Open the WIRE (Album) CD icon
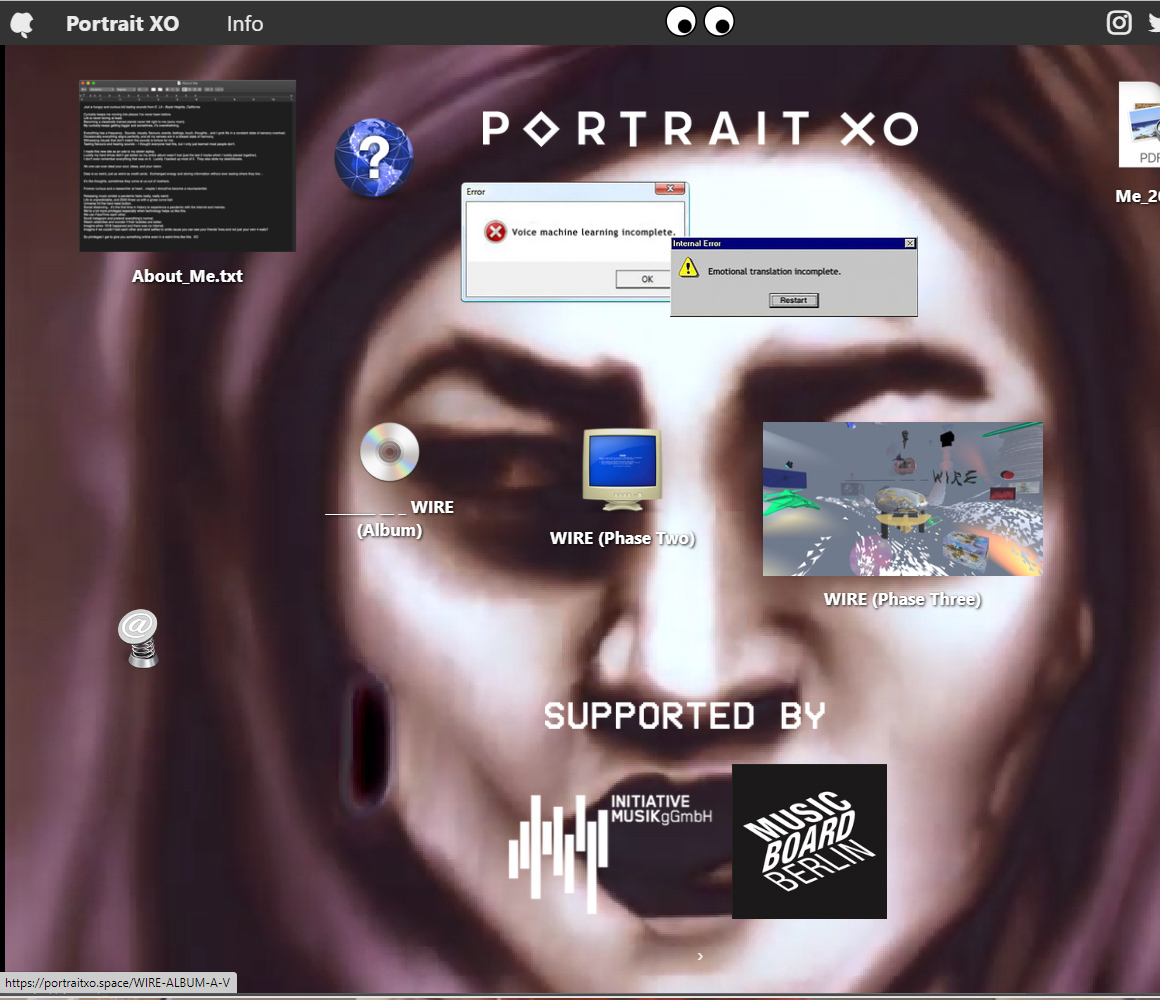1160x1000 pixels. (x=389, y=452)
